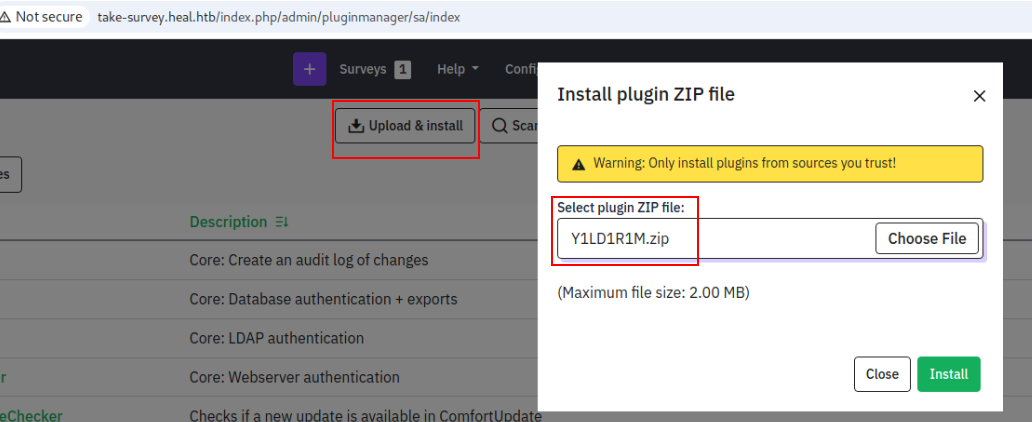The width and height of the screenshot is (1032, 422).
Task: Click the Upload & install button
Action: tap(405, 126)
